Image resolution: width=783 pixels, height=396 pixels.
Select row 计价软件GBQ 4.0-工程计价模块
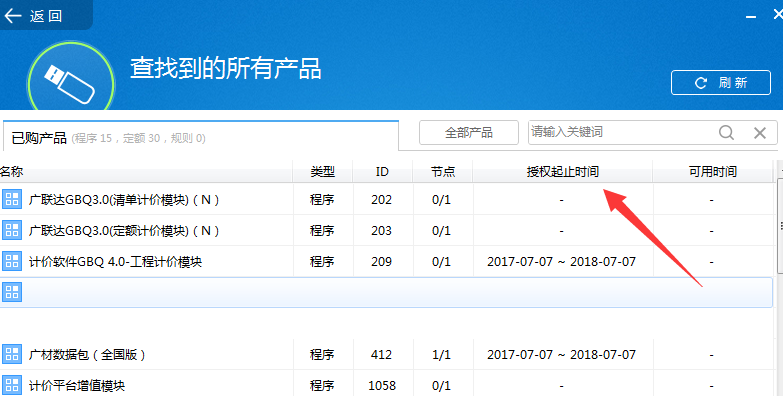(386, 261)
